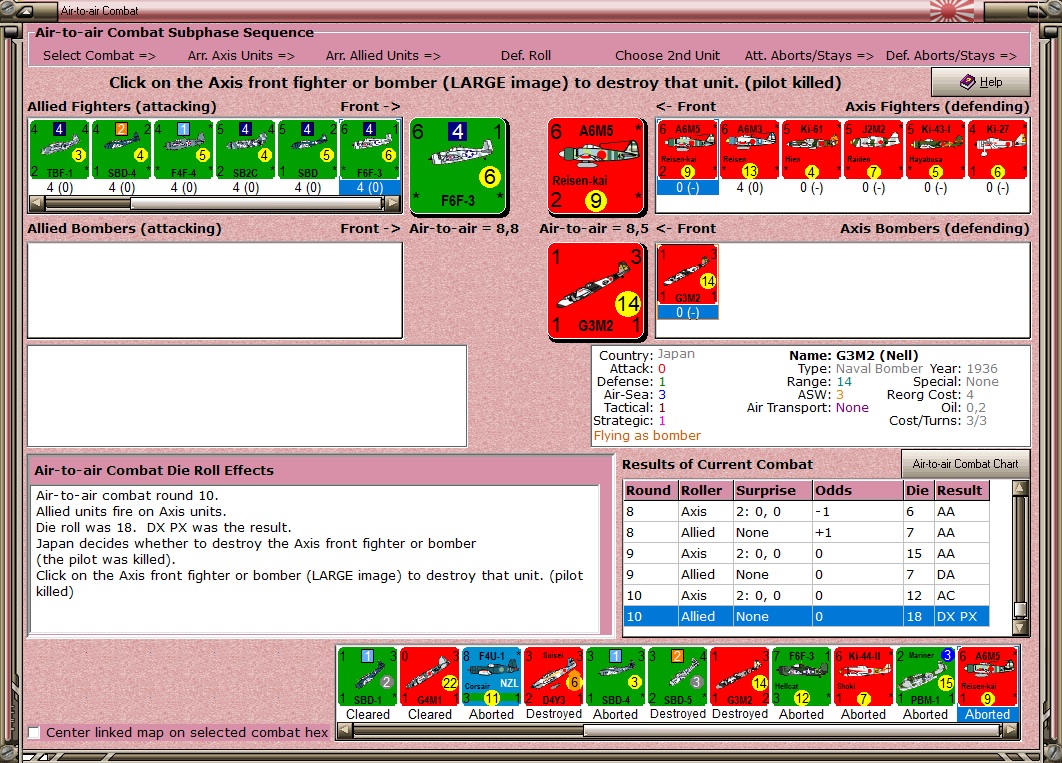1062x763 pixels.
Task: Select the small F6F-3 front fighter counter
Action: [370, 150]
